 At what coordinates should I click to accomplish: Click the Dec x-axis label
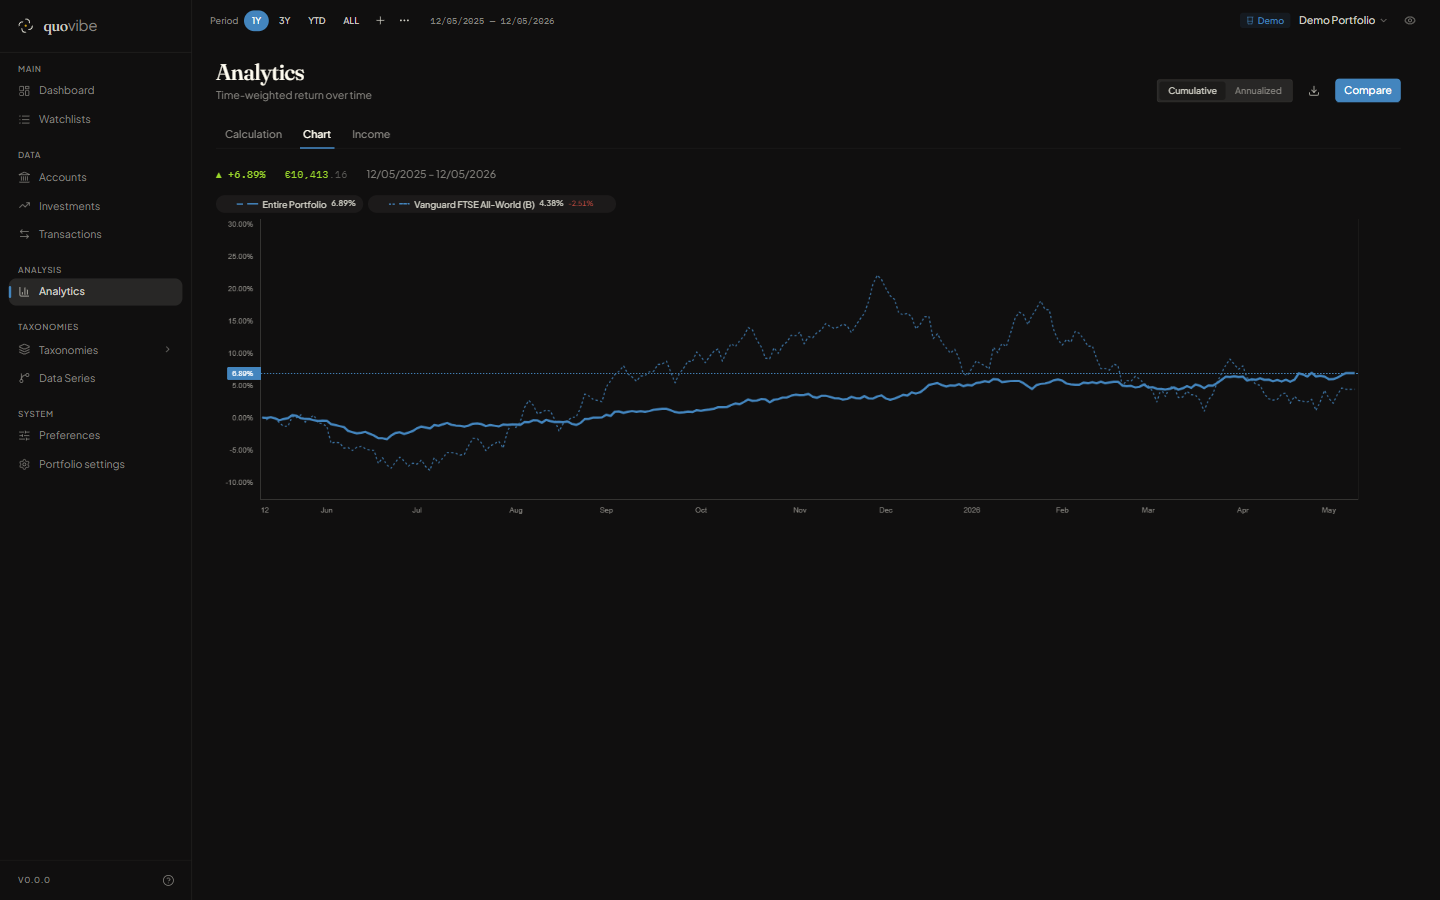point(886,510)
